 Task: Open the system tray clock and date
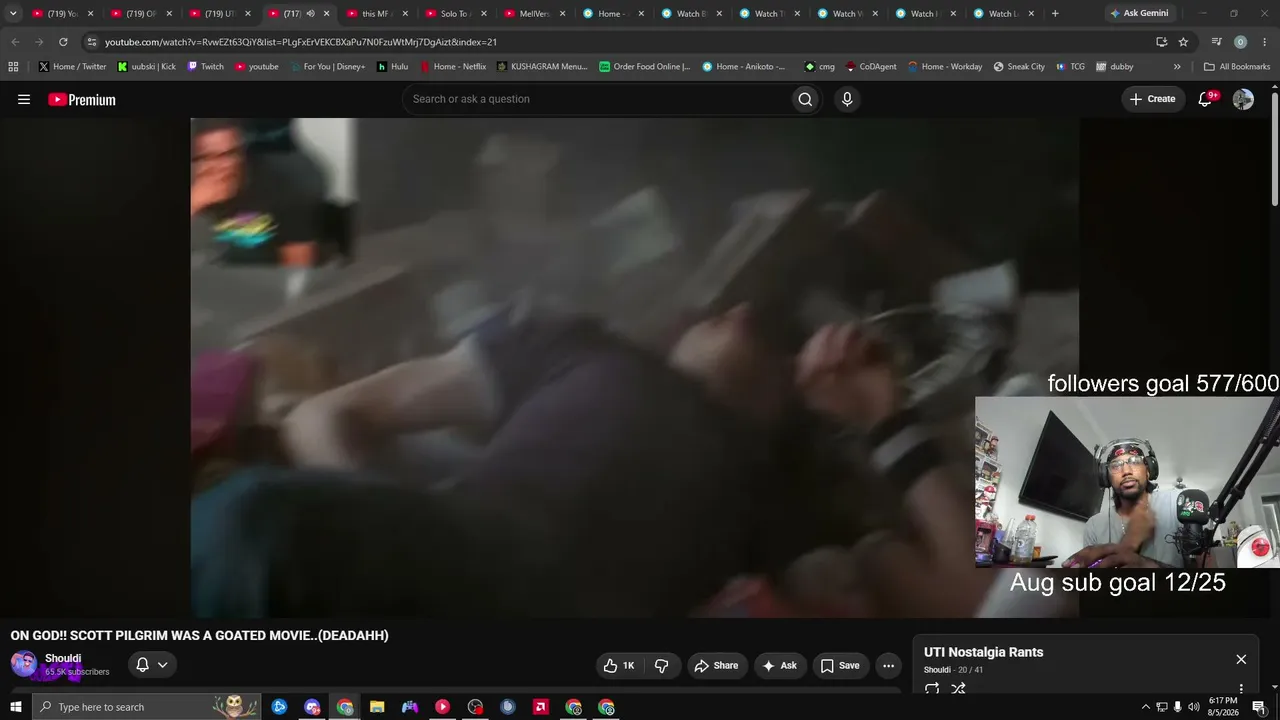click(1223, 707)
